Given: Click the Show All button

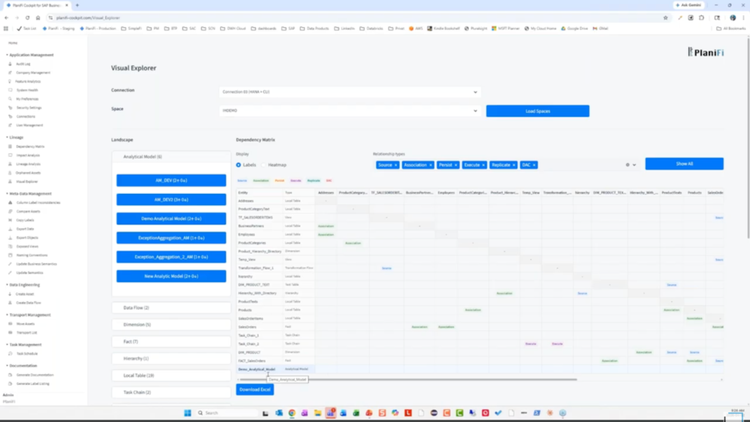Looking at the screenshot, I should [684, 164].
